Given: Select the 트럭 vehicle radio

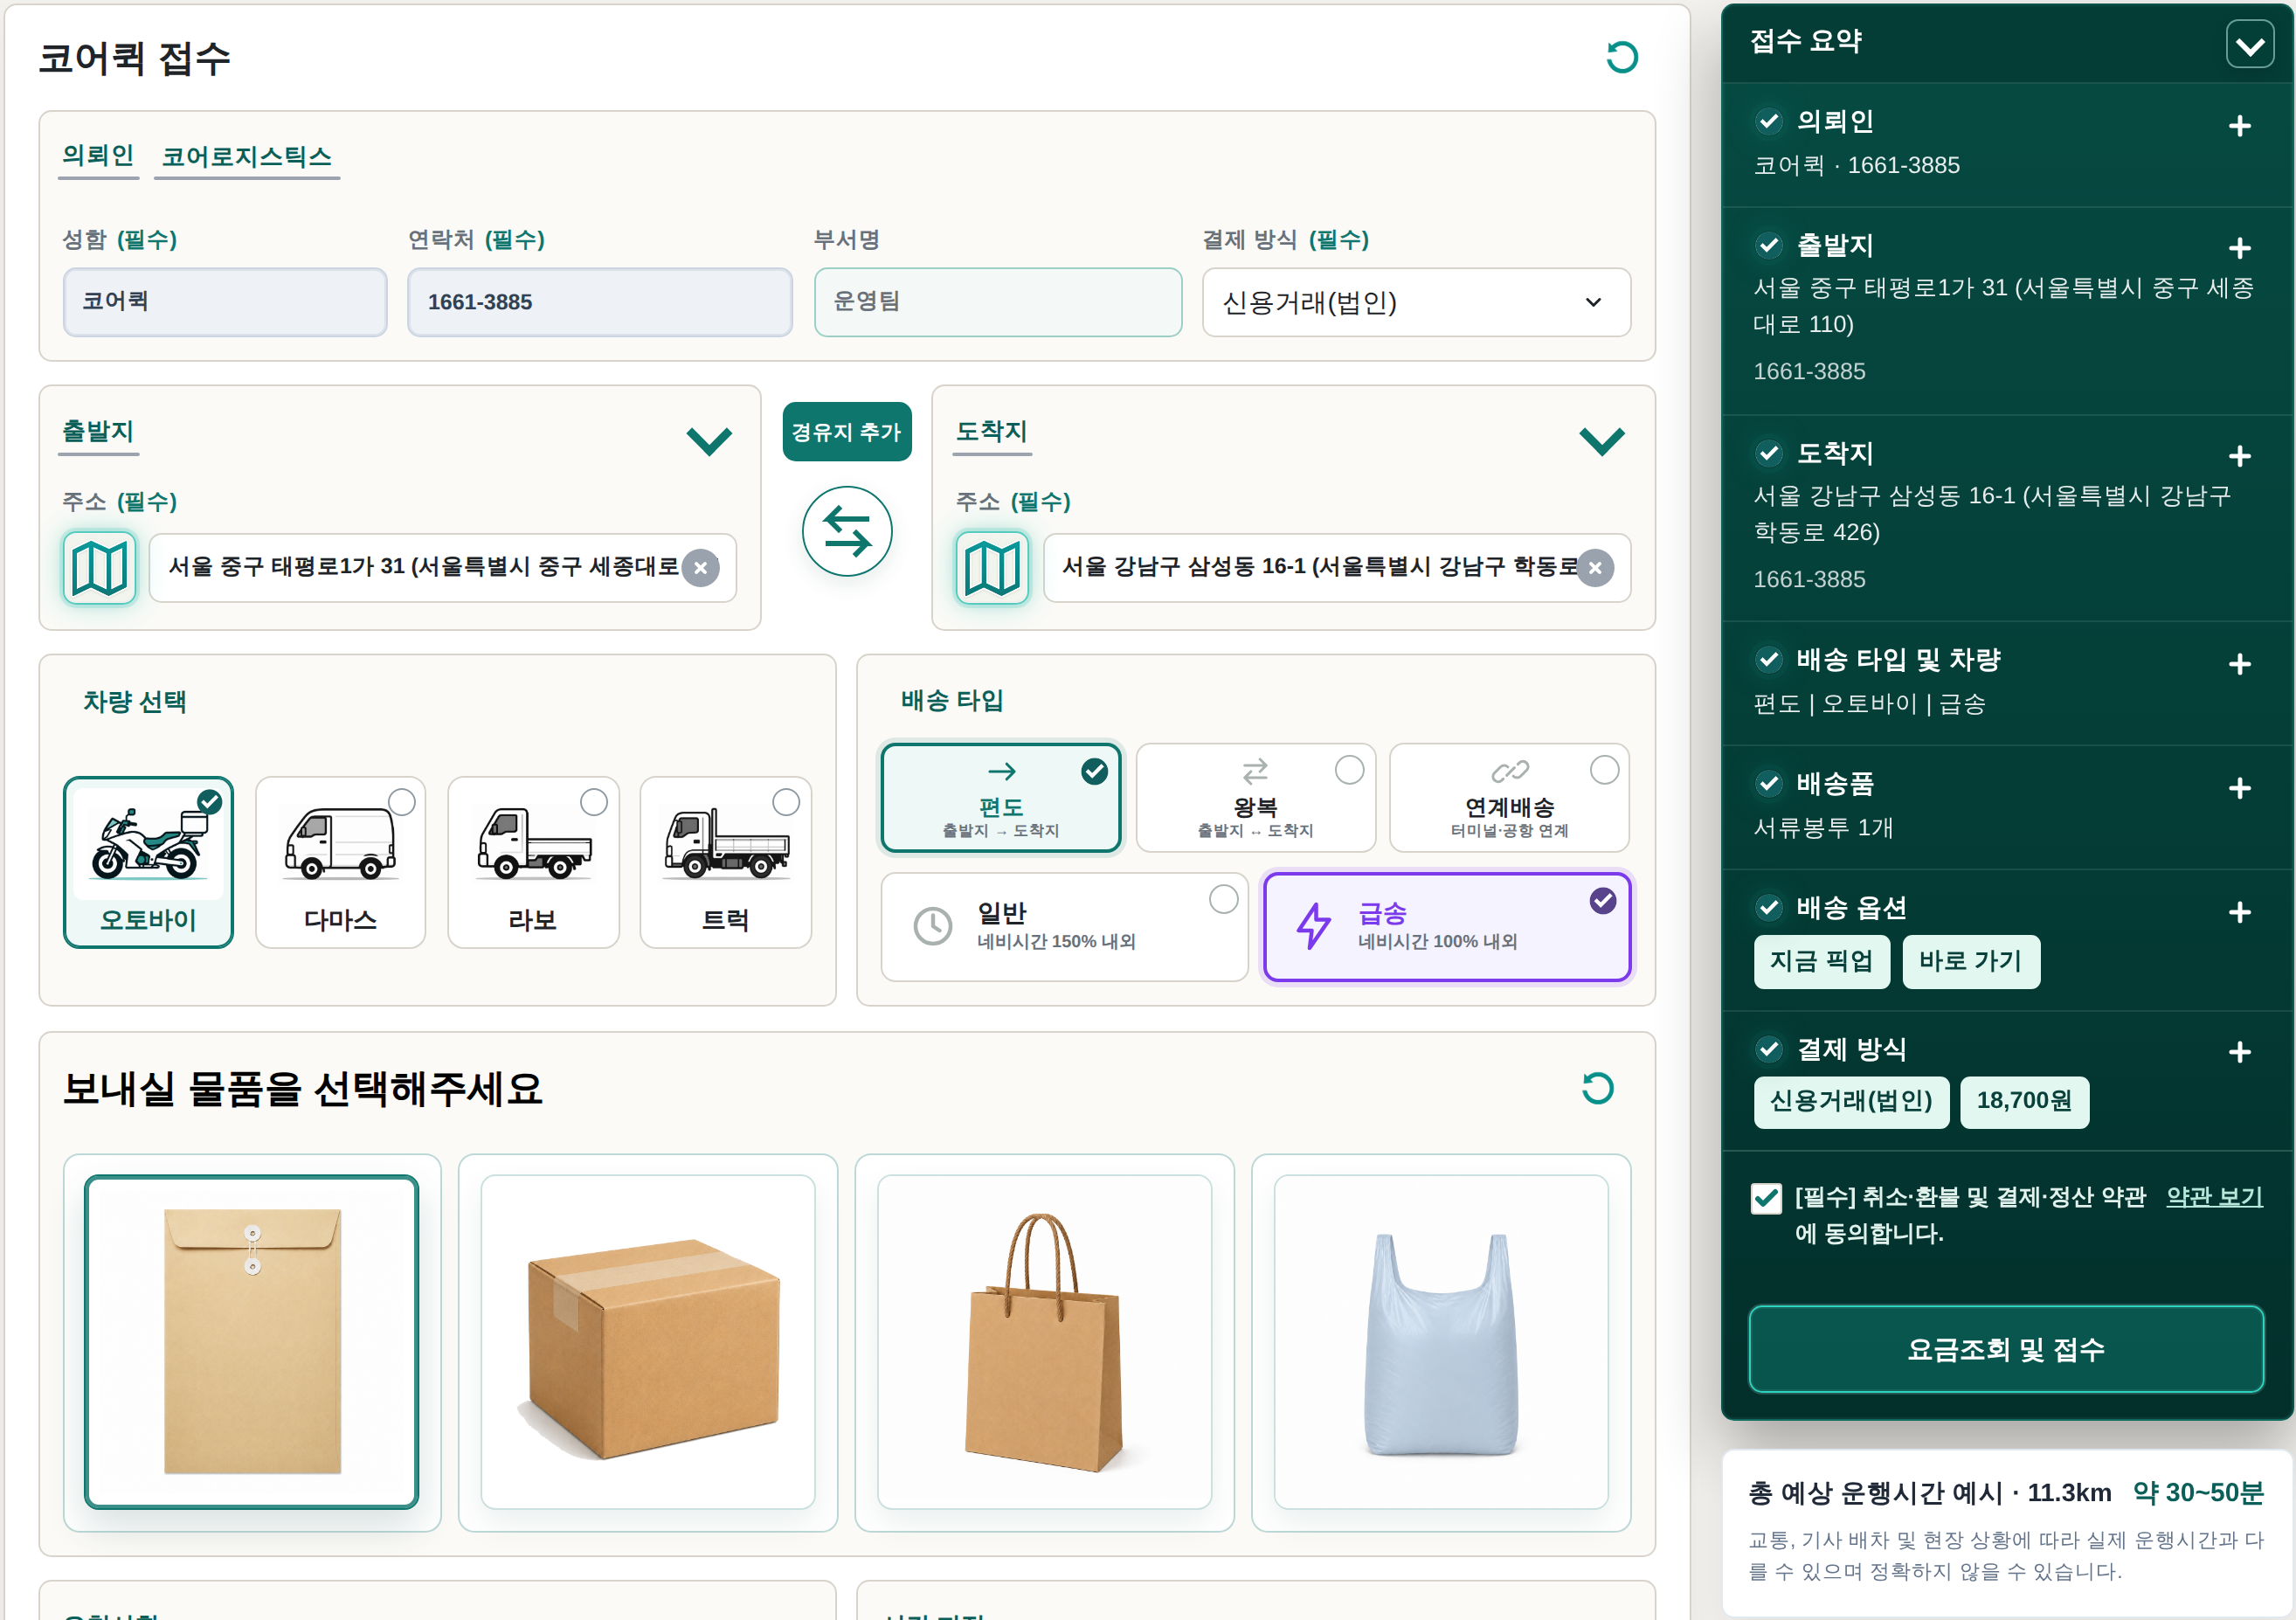Looking at the screenshot, I should click(x=786, y=802).
